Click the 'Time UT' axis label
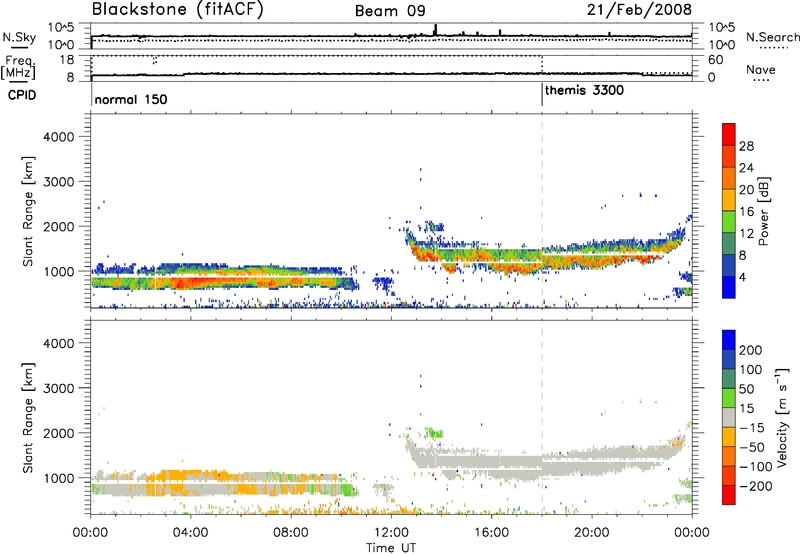Image resolution: width=800 pixels, height=554 pixels. [391, 548]
